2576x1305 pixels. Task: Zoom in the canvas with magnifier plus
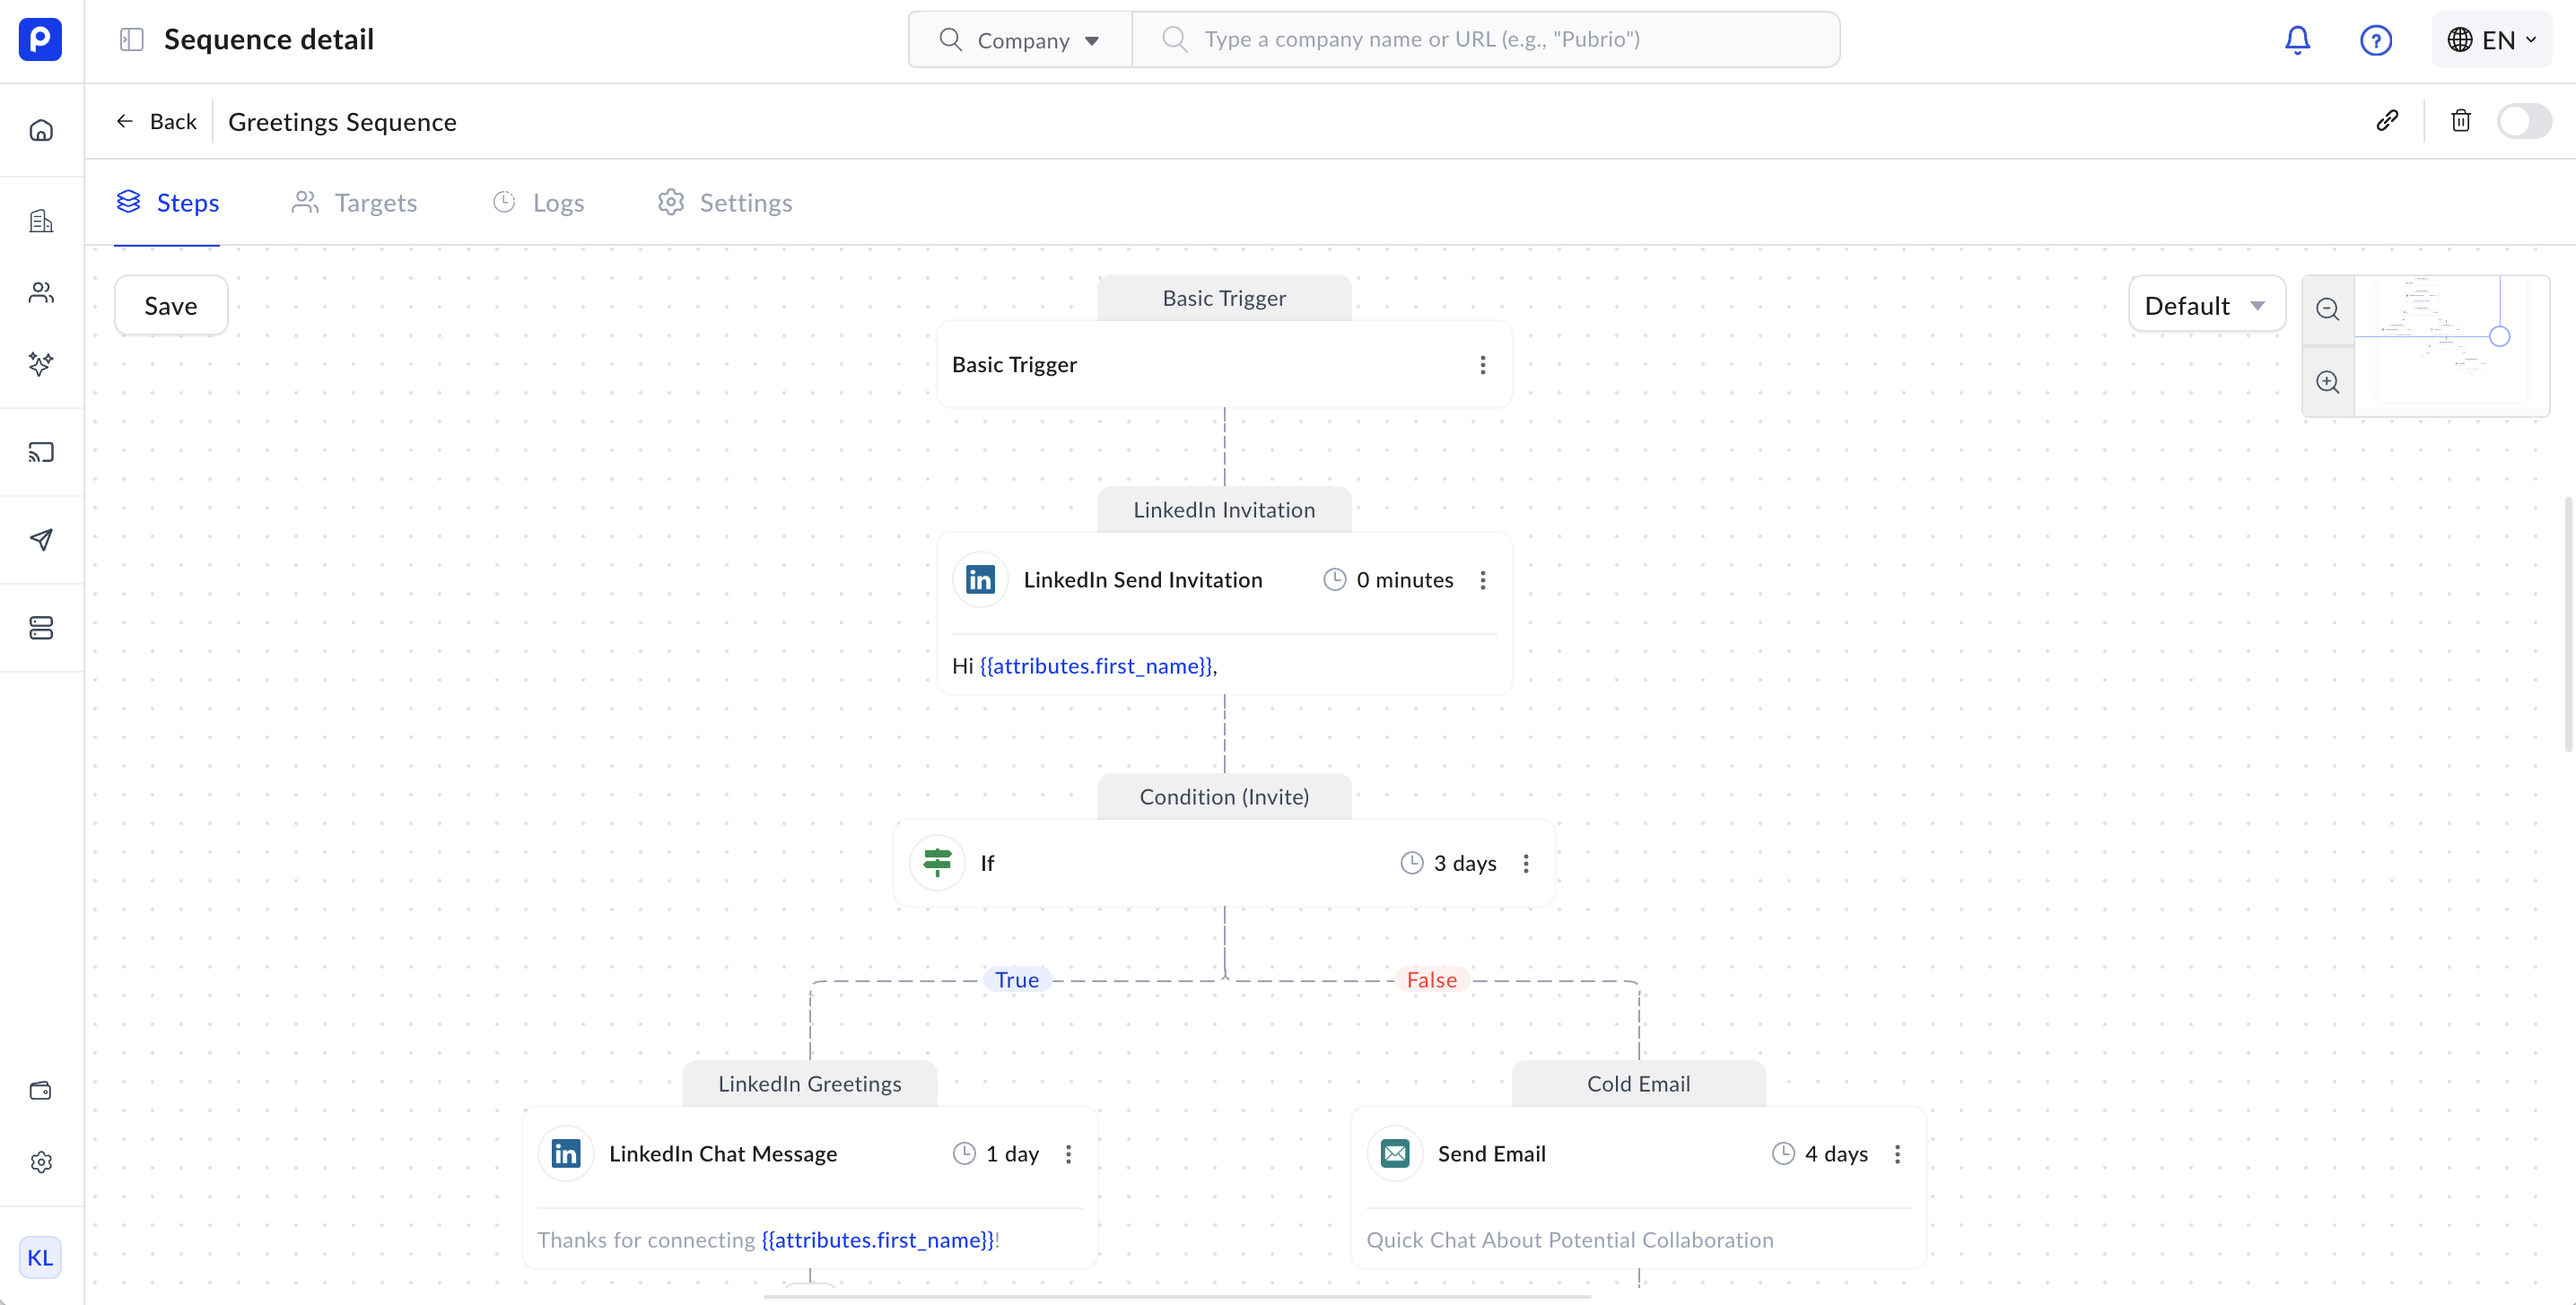[x=2327, y=382]
